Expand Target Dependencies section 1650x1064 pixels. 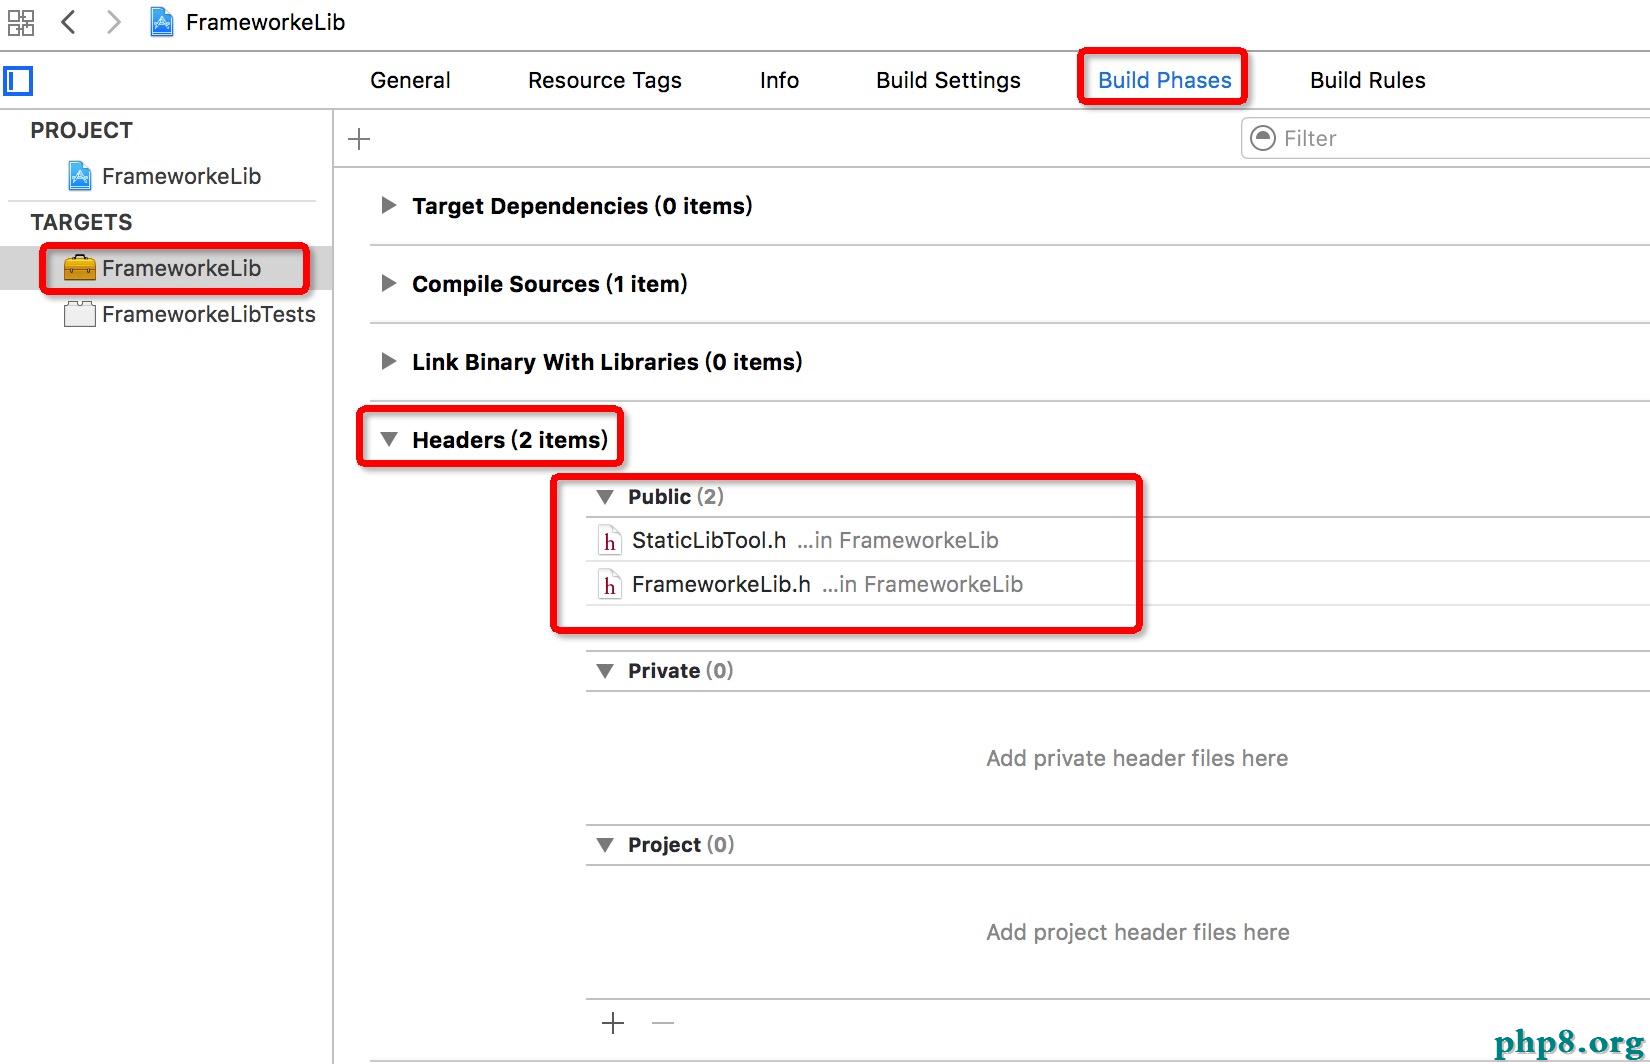(x=389, y=206)
